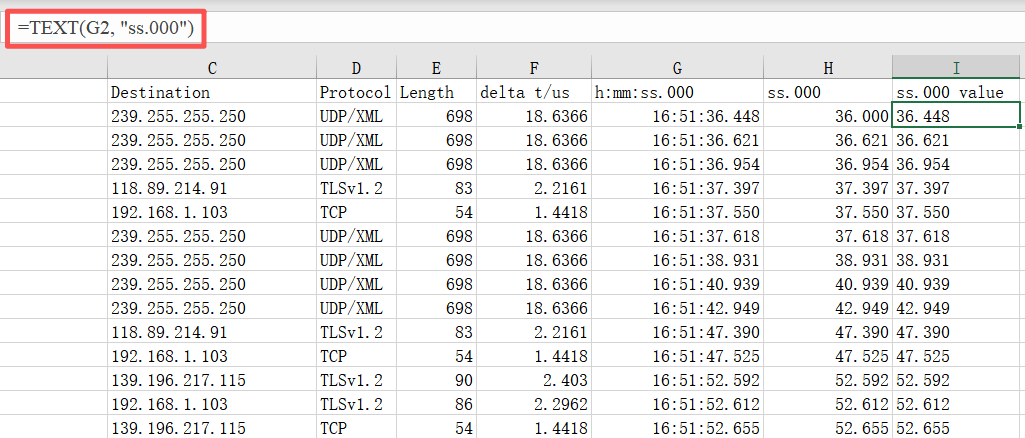1025x438 pixels.
Task: Select column I header
Action: (x=956, y=68)
